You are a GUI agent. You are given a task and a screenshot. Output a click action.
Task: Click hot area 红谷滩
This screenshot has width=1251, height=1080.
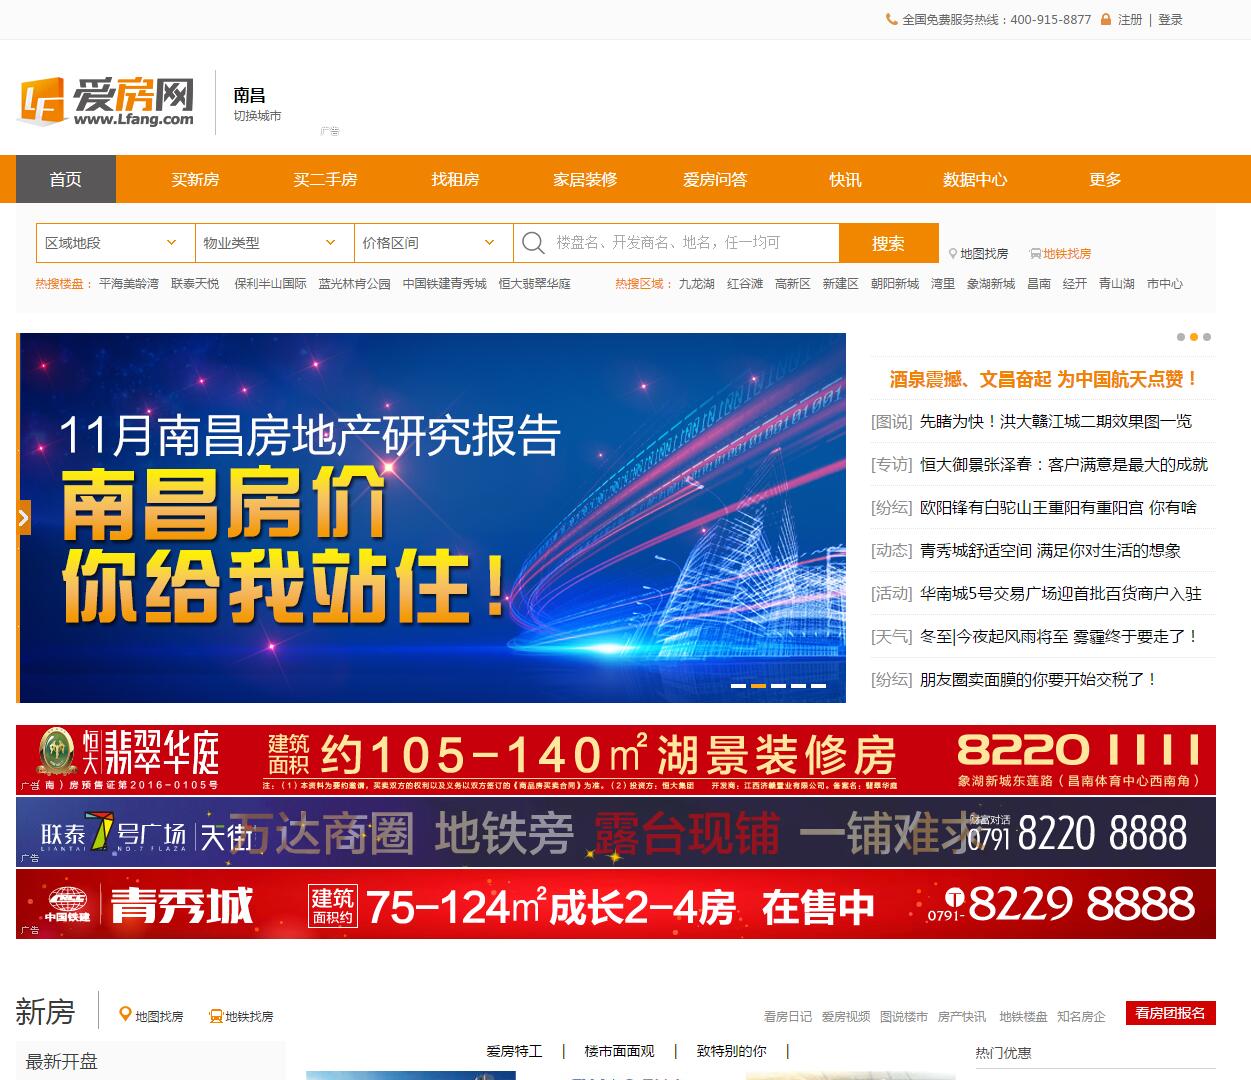(745, 284)
